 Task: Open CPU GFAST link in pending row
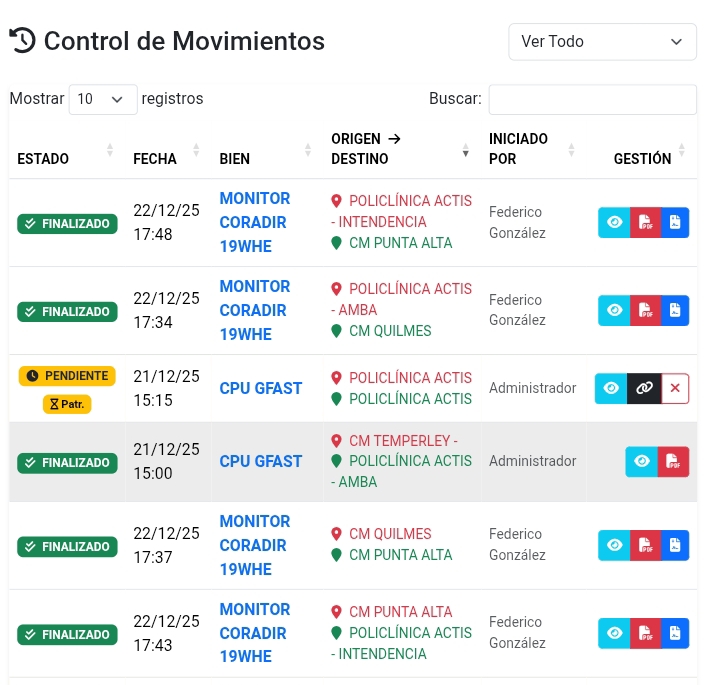pos(260,388)
